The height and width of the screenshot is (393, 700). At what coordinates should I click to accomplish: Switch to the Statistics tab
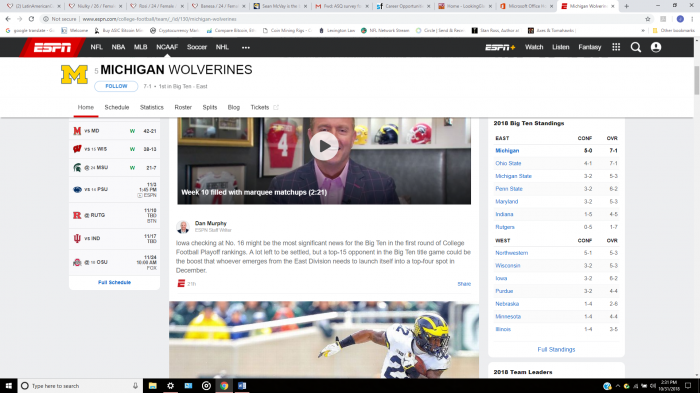point(152,108)
